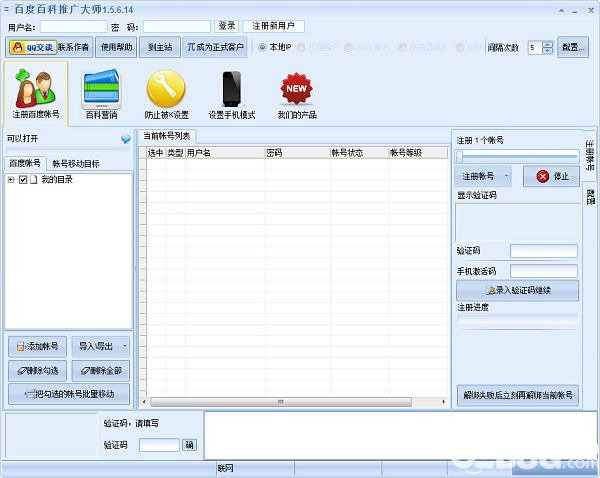Click the red X stop icon

point(543,176)
